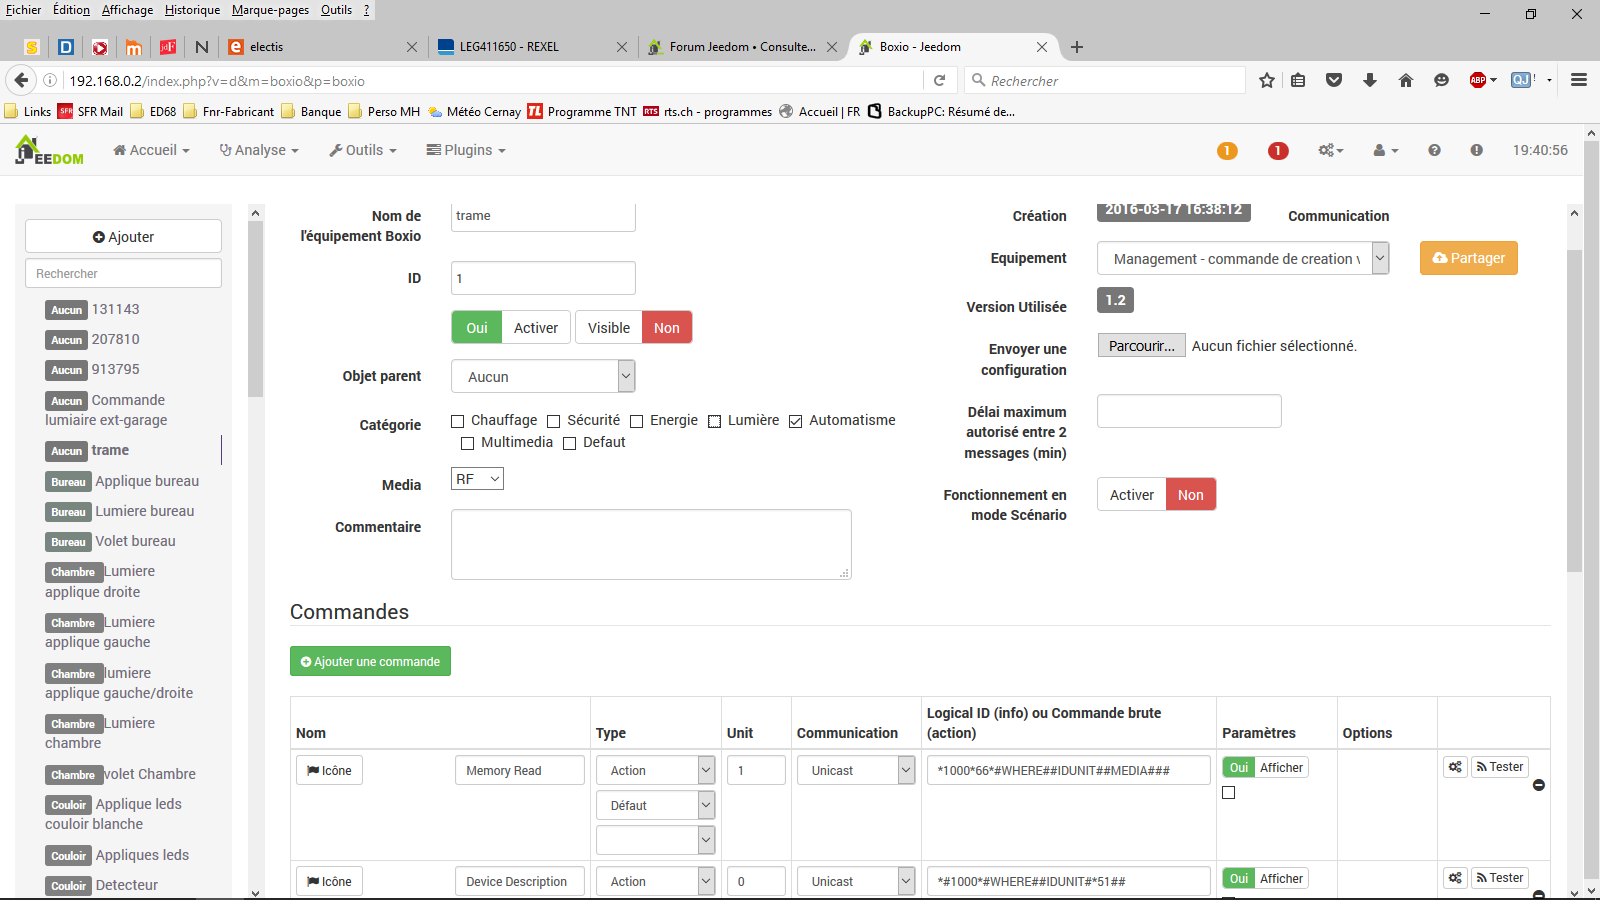Check the Sécurité category checkbox

pyautogui.click(x=553, y=421)
